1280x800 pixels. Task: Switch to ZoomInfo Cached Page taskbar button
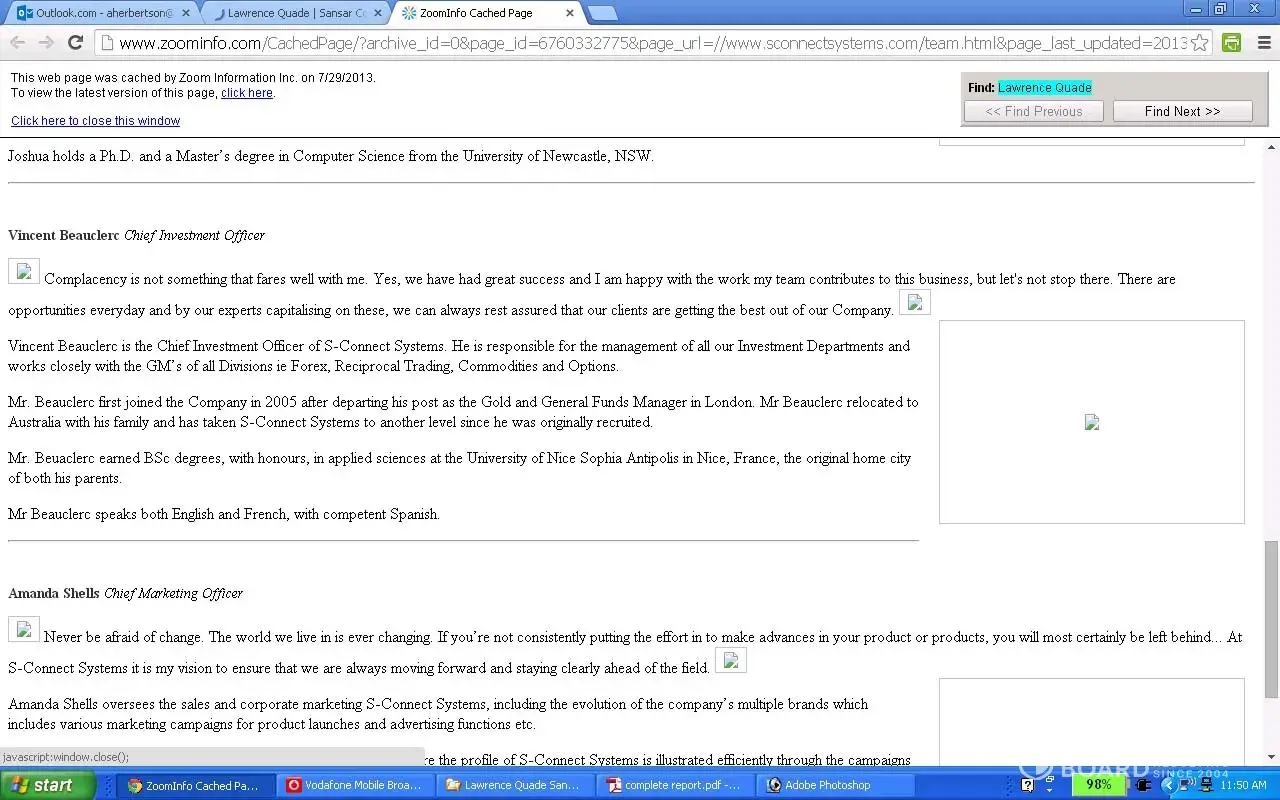pyautogui.click(x=196, y=785)
